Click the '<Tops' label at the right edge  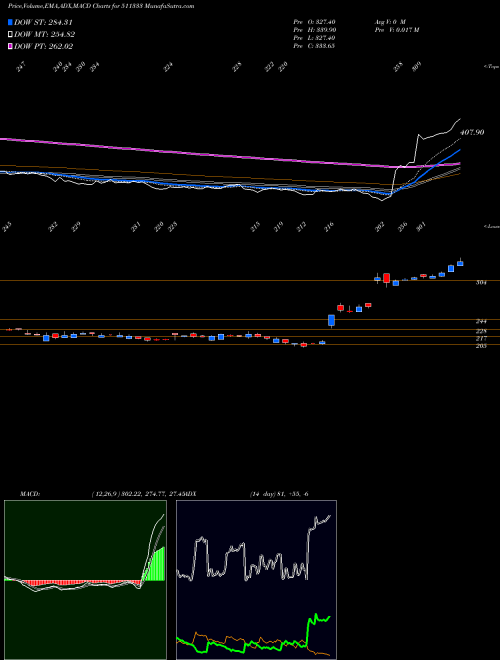point(491,67)
